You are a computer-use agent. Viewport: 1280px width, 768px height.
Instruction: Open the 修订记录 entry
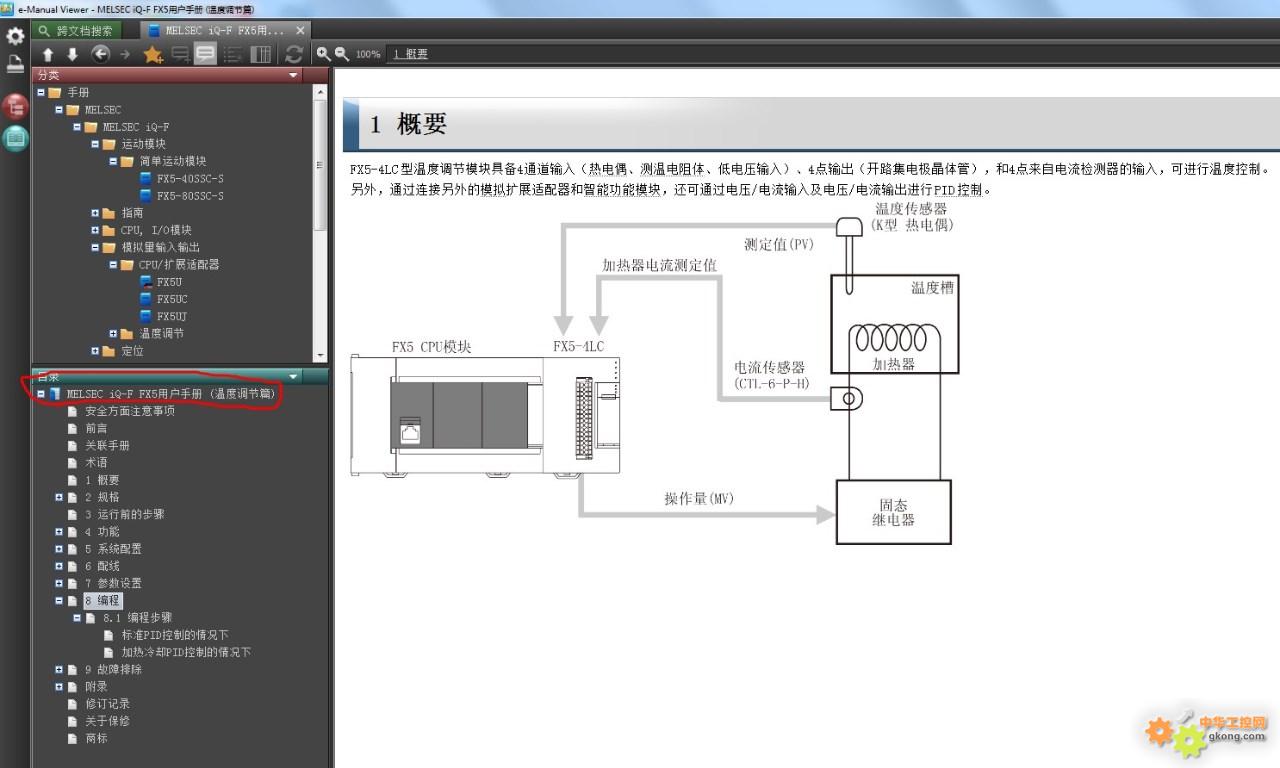[107, 704]
